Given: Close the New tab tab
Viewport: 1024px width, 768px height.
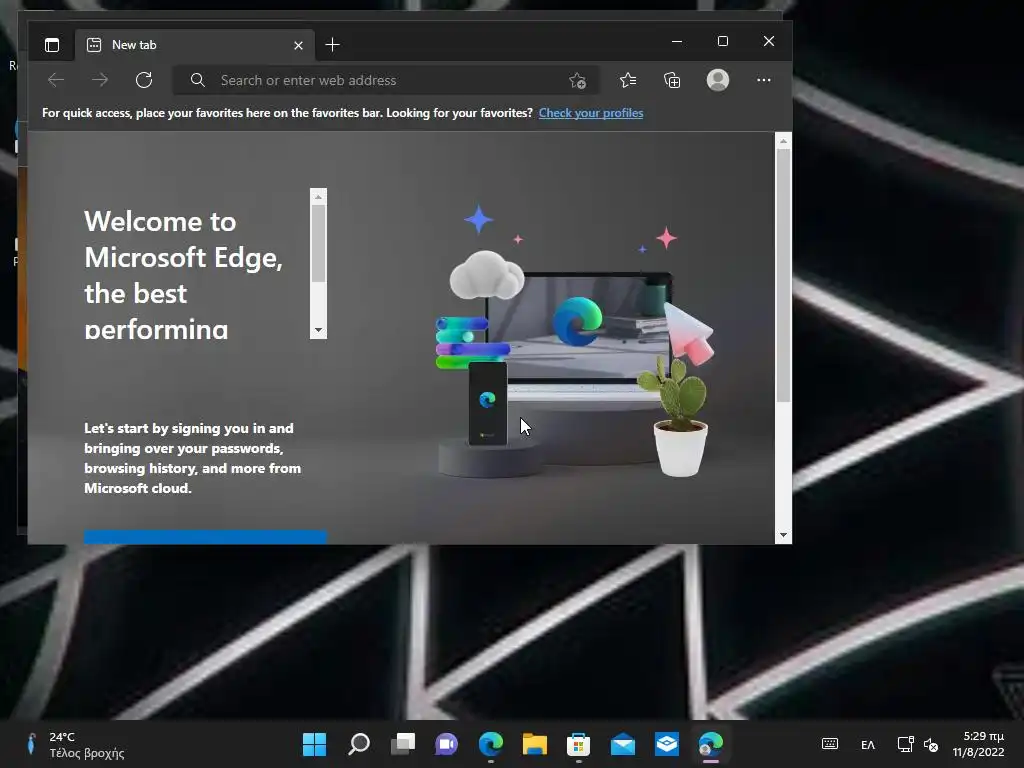Looking at the screenshot, I should (298, 45).
